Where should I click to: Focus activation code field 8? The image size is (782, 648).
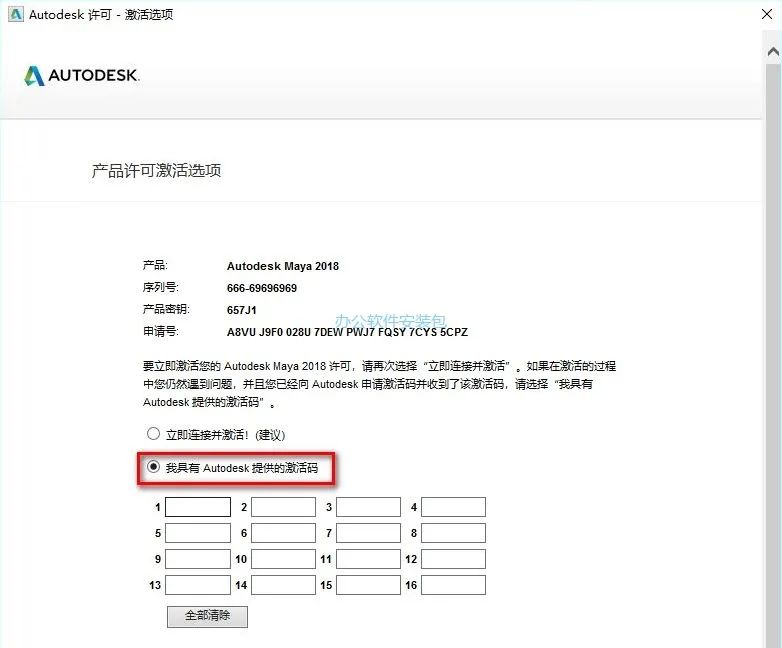coord(453,533)
